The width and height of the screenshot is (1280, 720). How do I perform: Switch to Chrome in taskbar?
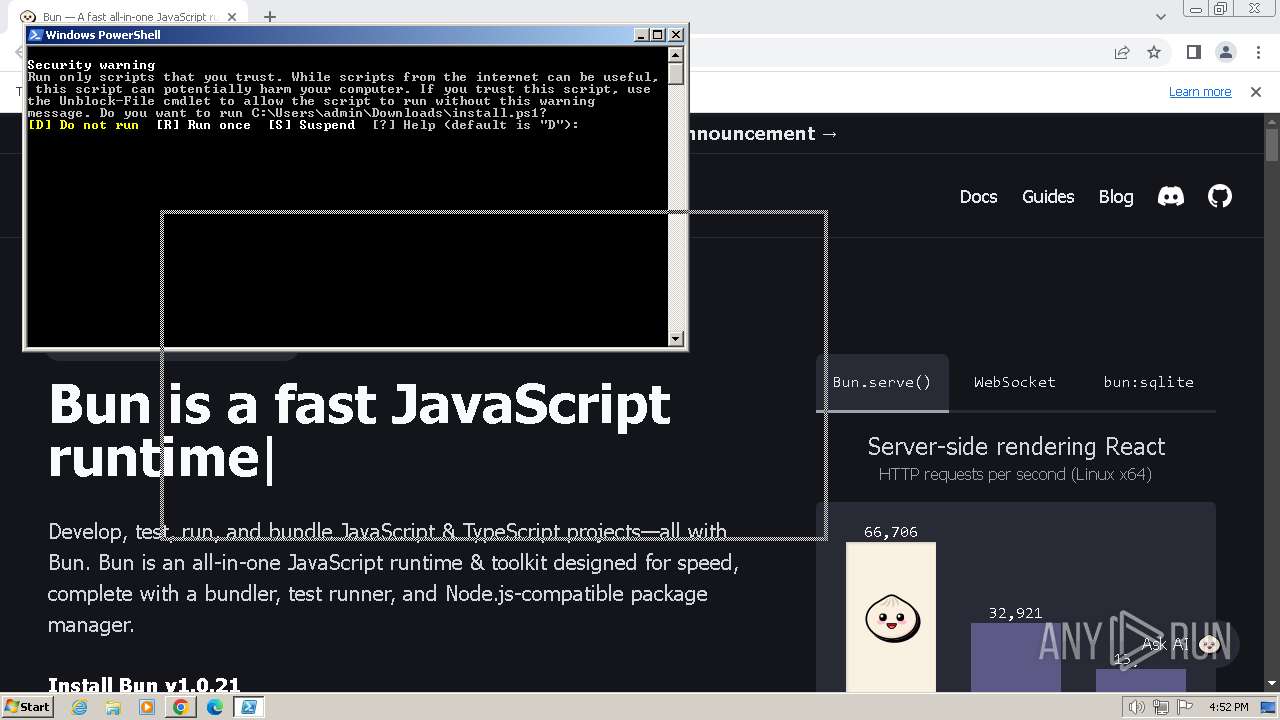181,707
